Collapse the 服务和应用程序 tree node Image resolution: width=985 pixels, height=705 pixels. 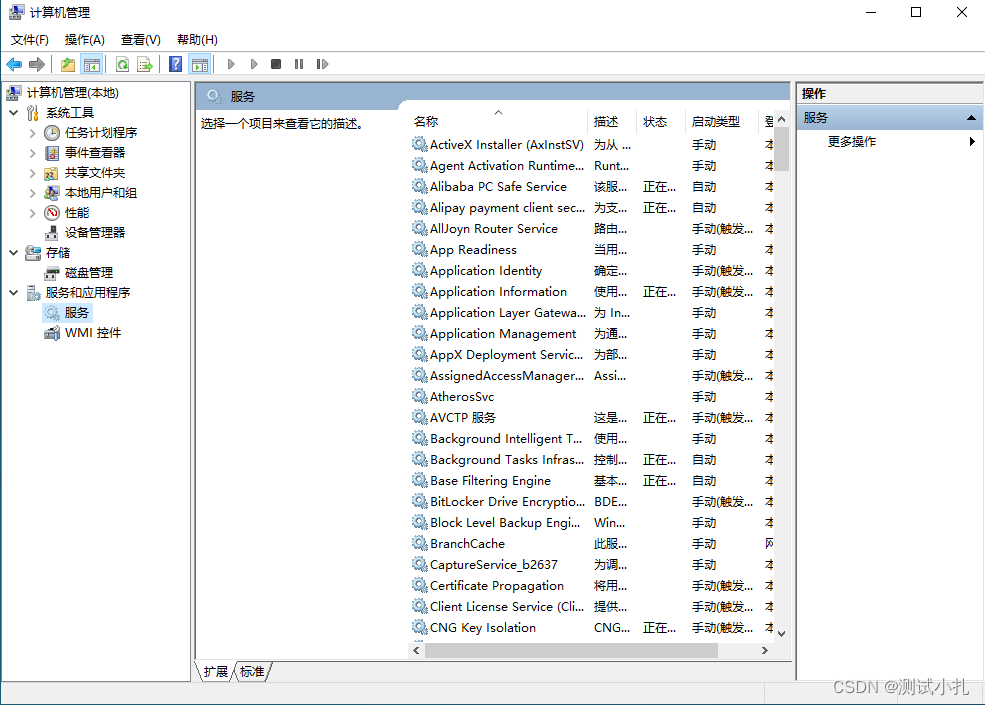tap(14, 293)
